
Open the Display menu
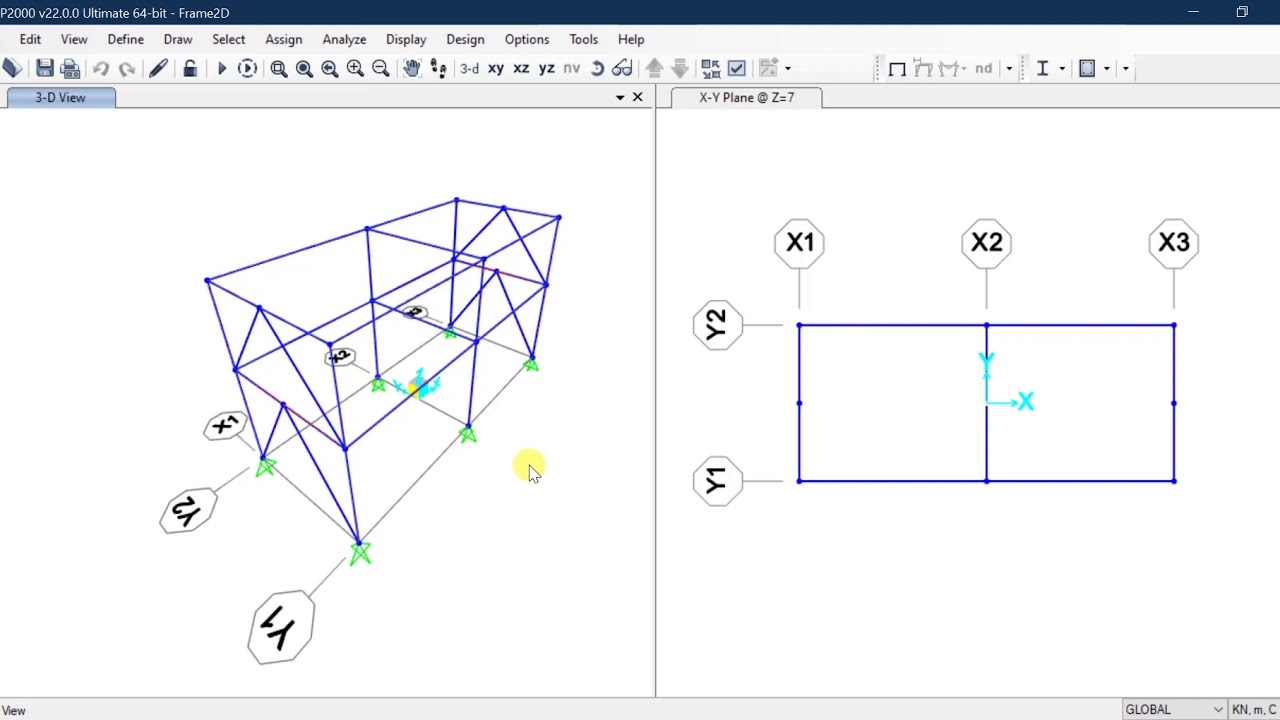(x=406, y=39)
